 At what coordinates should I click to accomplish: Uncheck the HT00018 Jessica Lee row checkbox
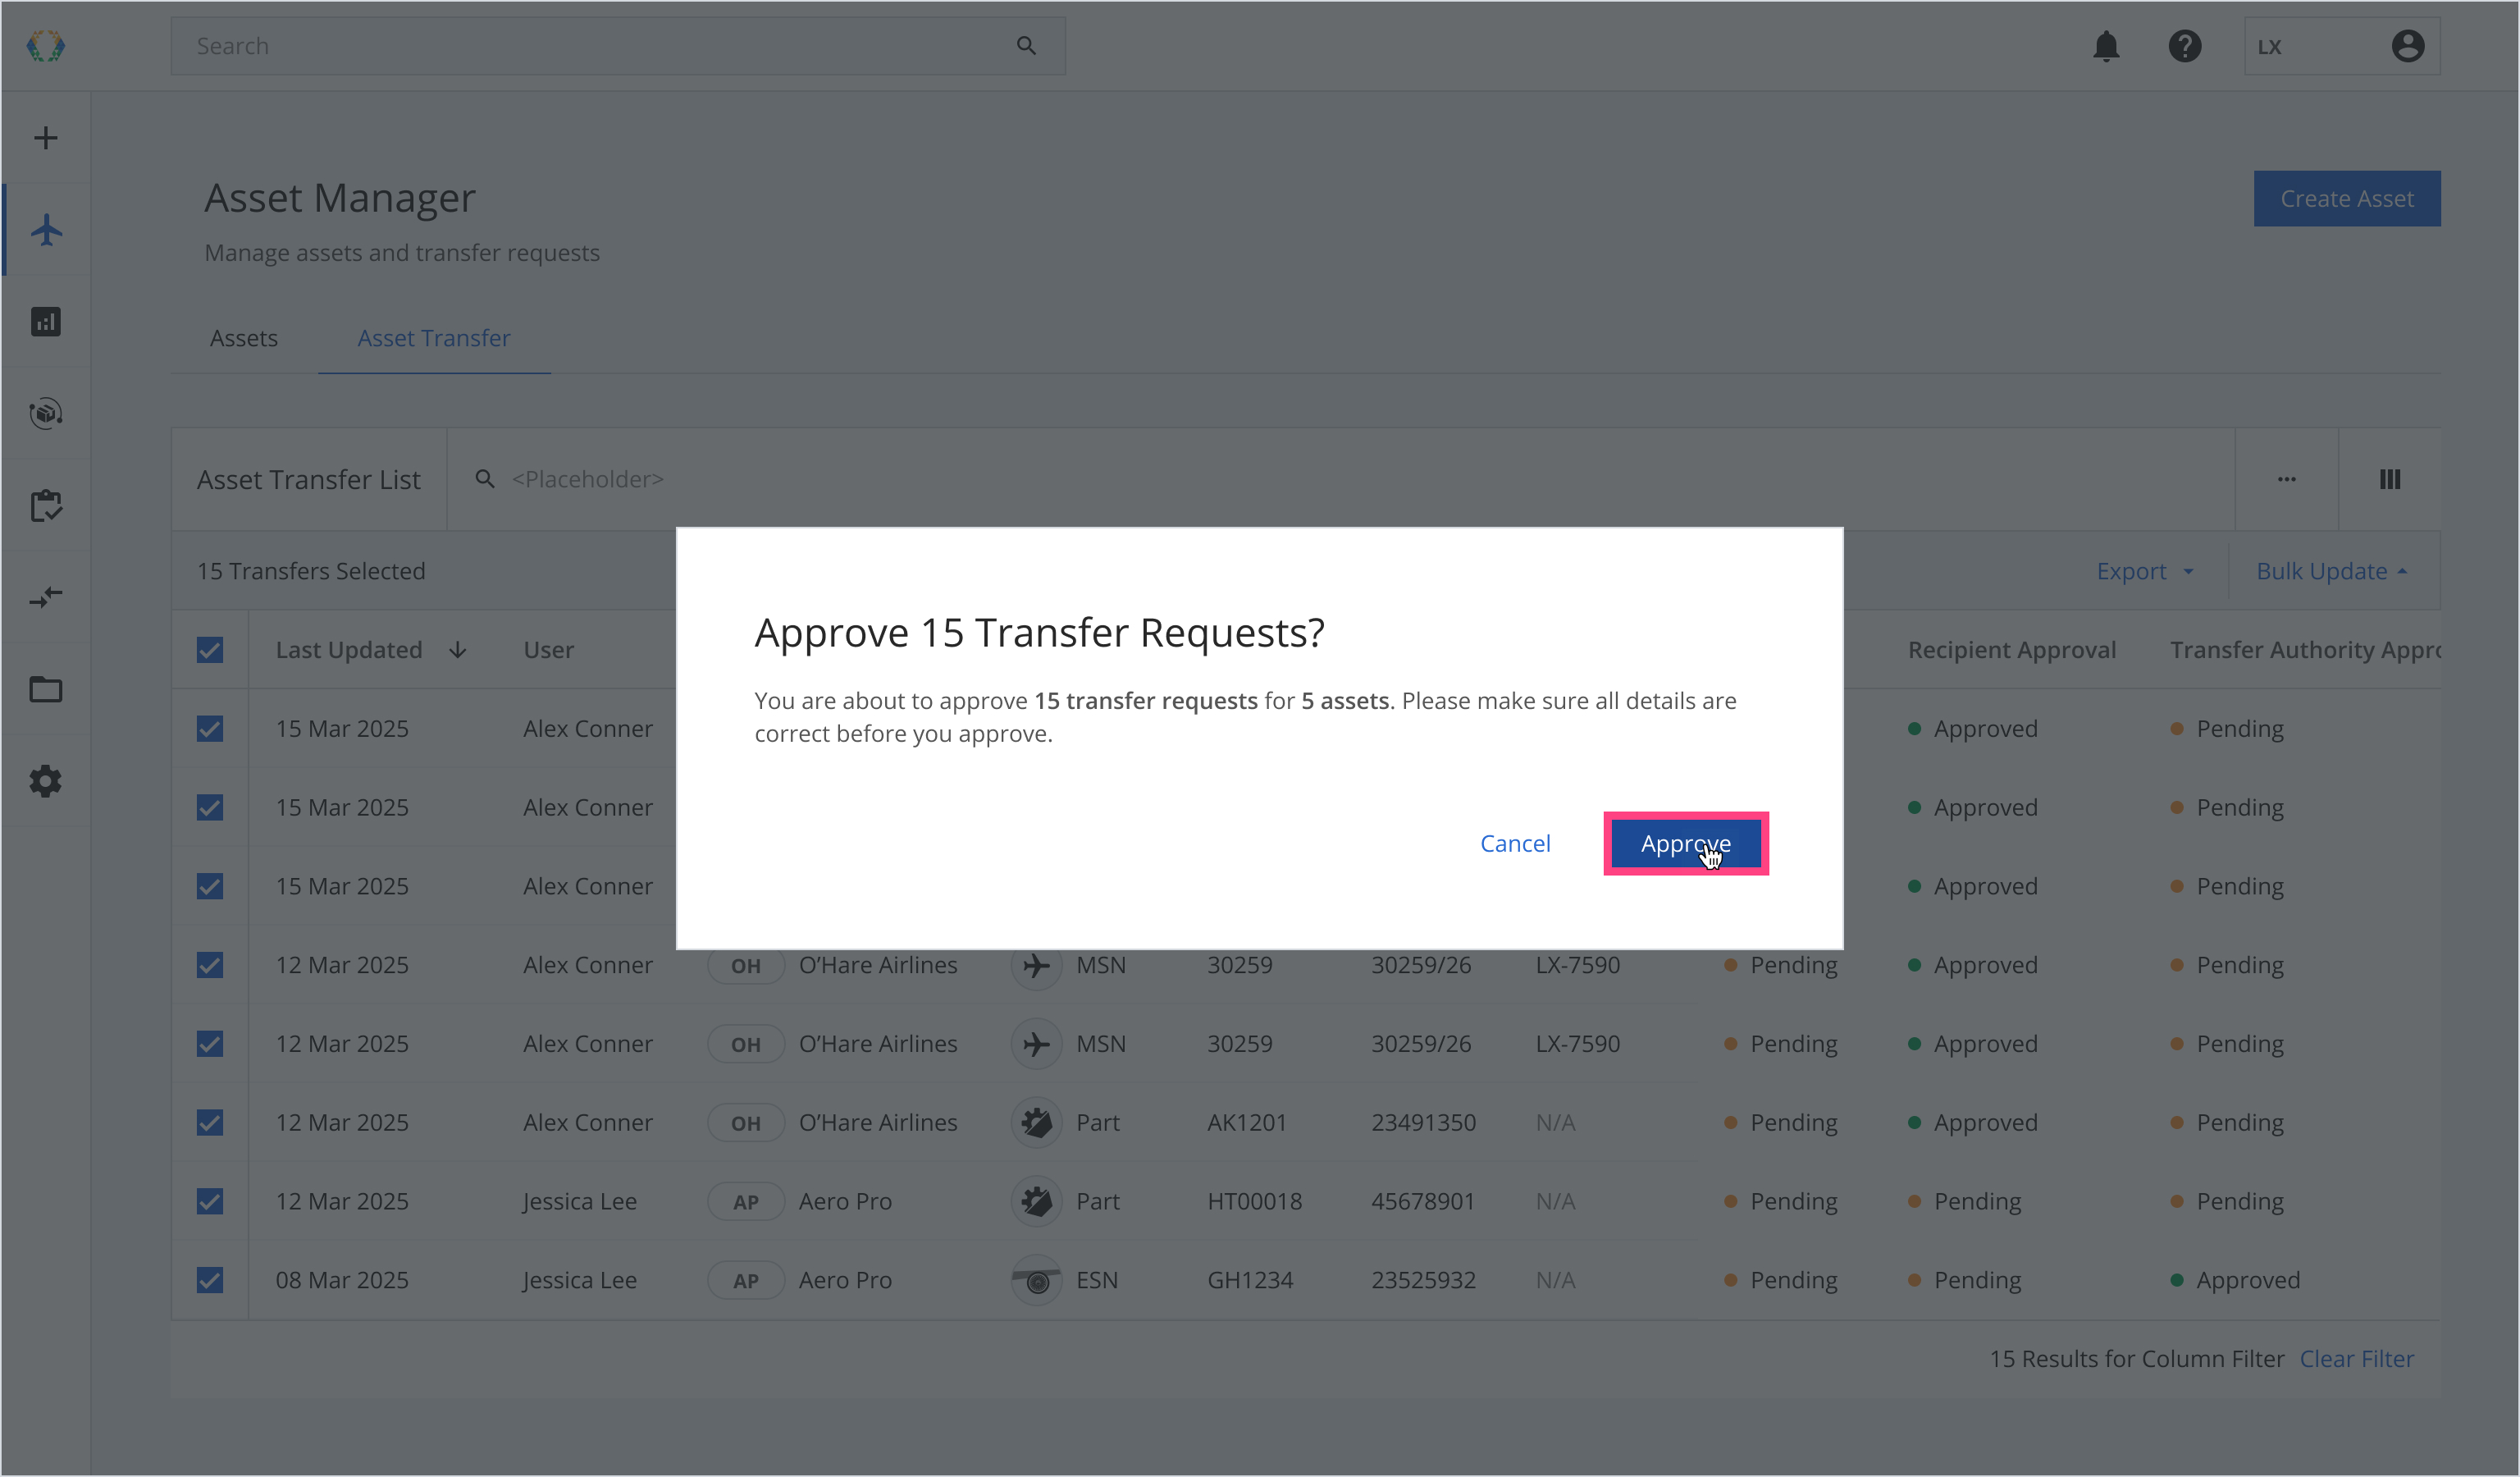tap(210, 1201)
